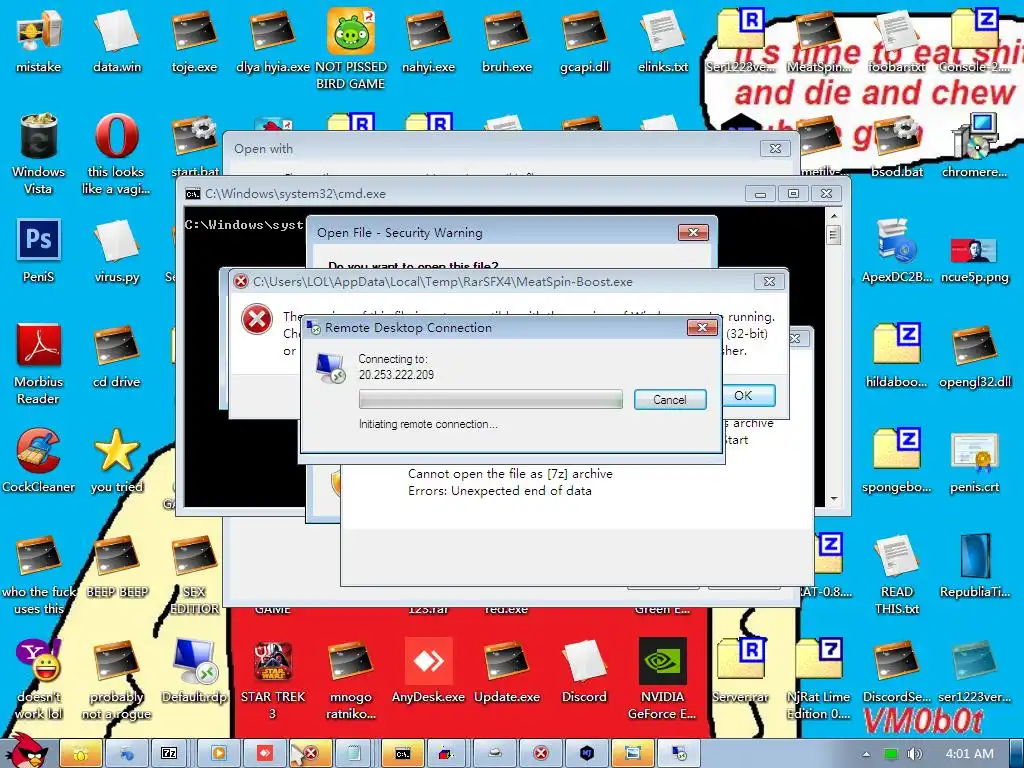Click the Angry Bird start button

click(x=27, y=751)
